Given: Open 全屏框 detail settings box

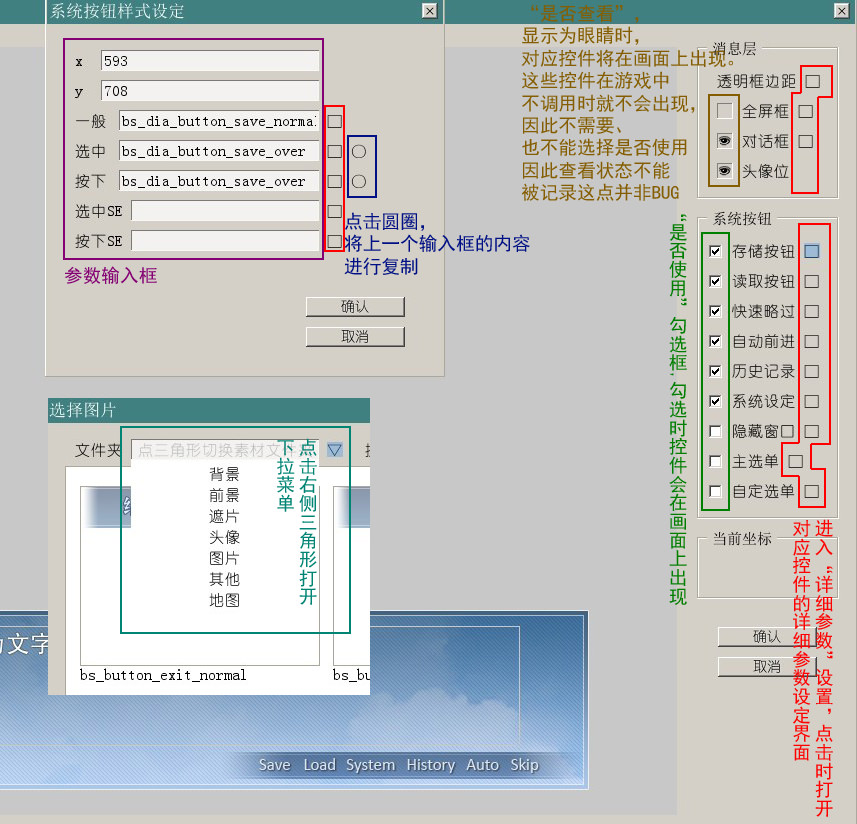Looking at the screenshot, I should (806, 111).
